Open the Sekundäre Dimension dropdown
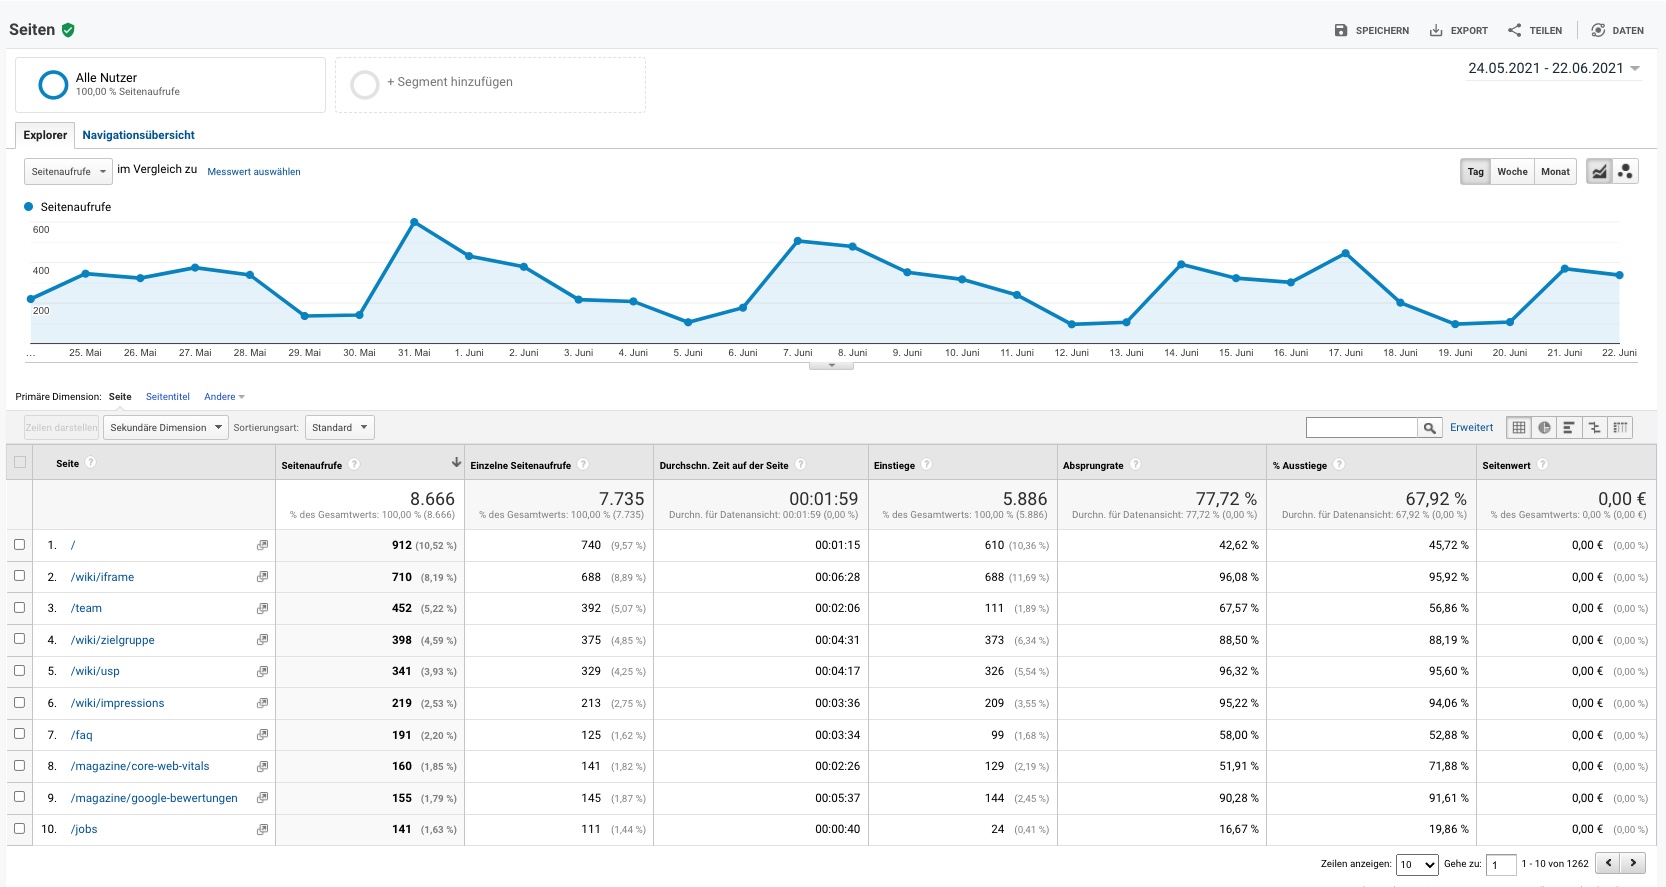This screenshot has width=1666, height=887. tap(166, 427)
